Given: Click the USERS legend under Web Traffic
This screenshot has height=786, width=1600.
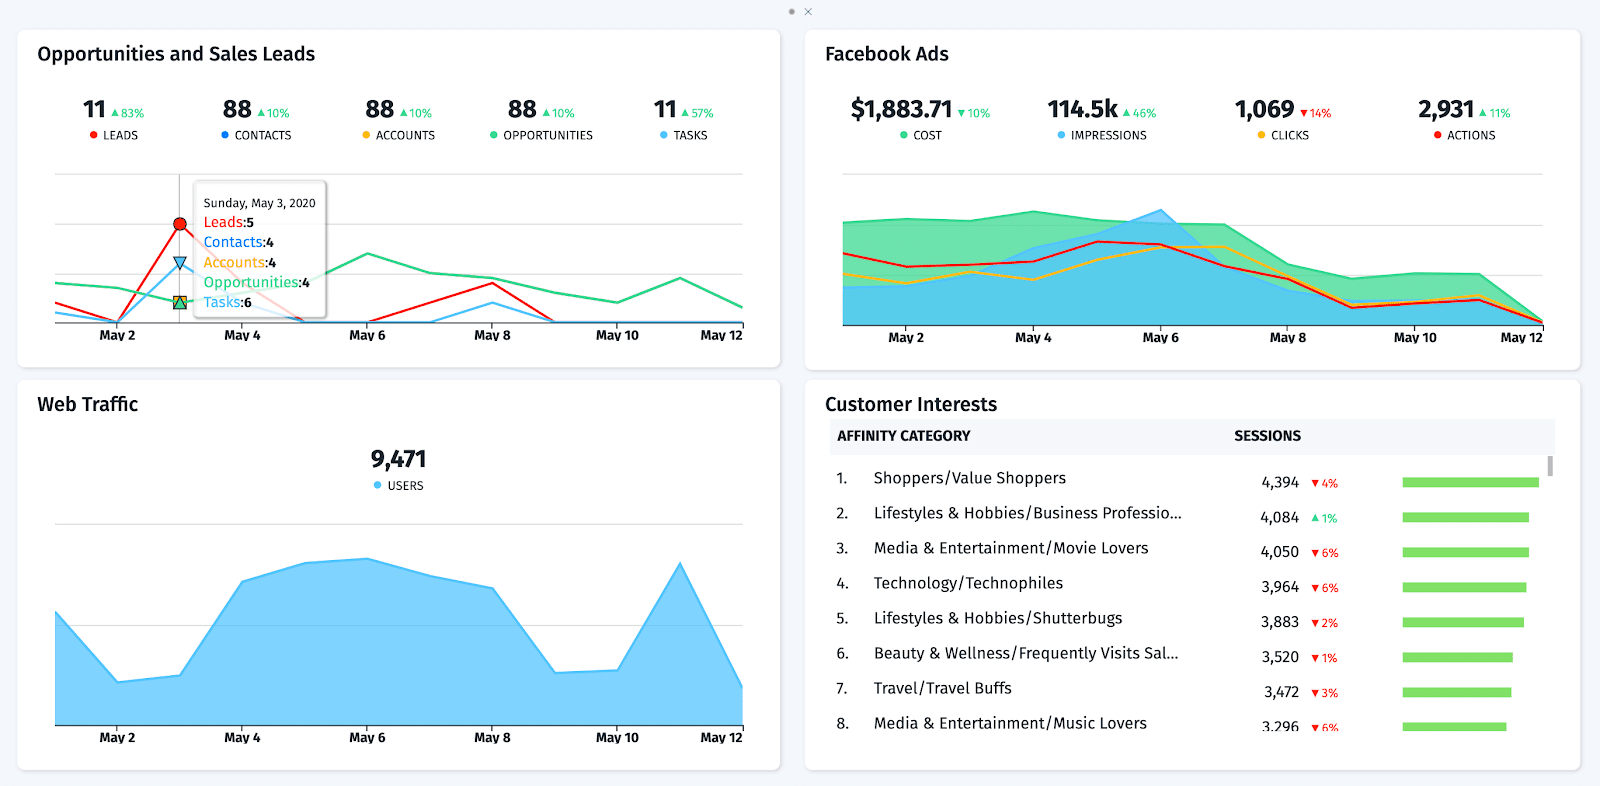Looking at the screenshot, I should (398, 486).
